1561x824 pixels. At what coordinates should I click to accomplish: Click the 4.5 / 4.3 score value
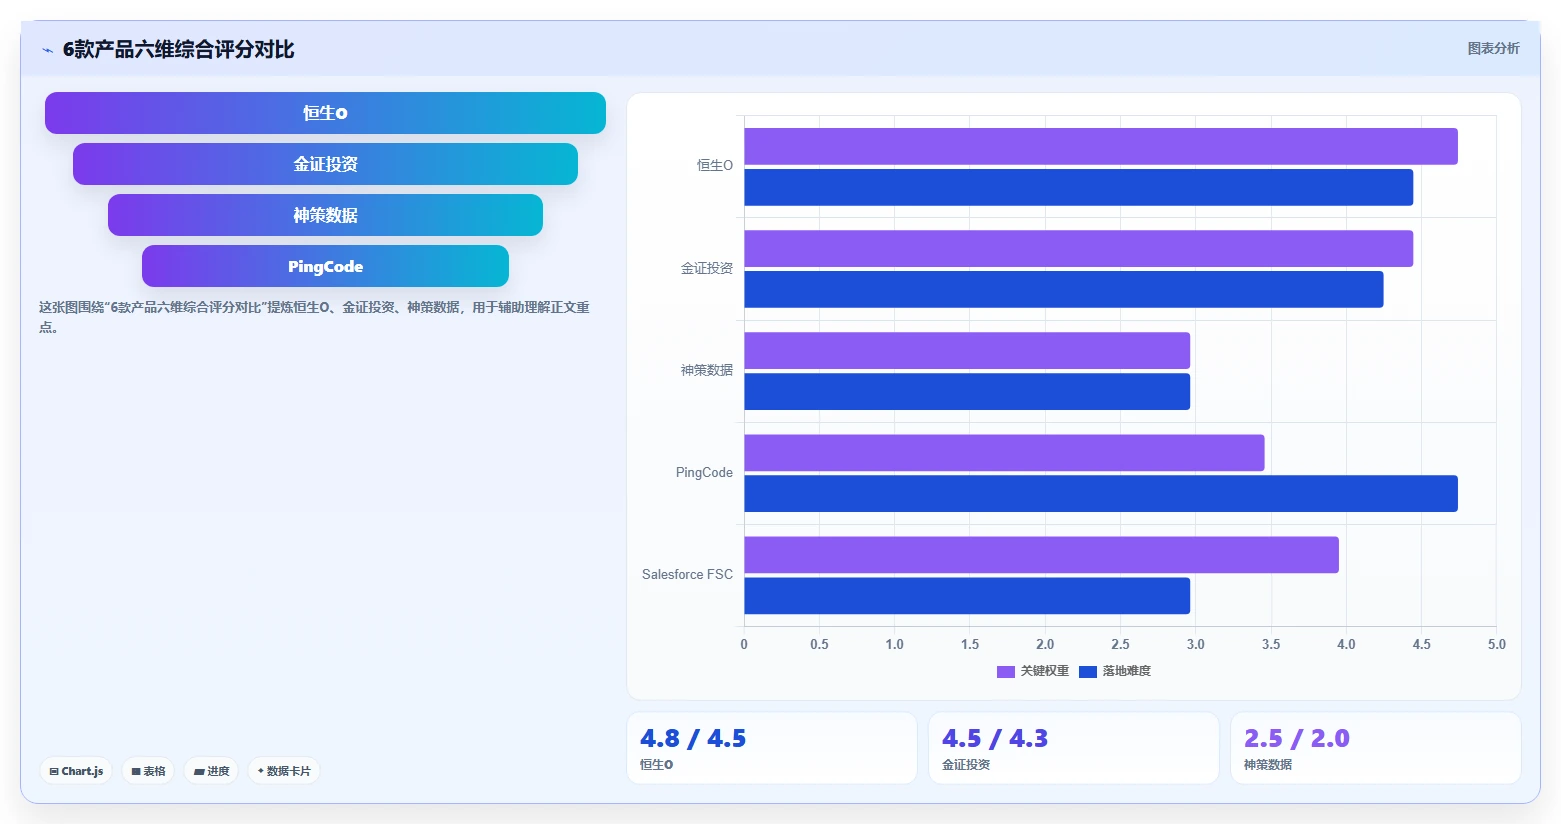[995, 738]
